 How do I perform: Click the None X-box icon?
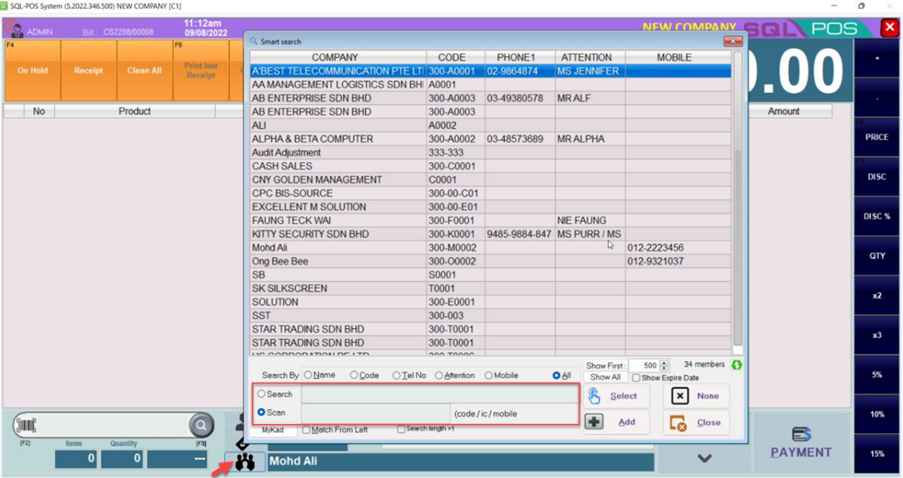pyautogui.click(x=680, y=396)
